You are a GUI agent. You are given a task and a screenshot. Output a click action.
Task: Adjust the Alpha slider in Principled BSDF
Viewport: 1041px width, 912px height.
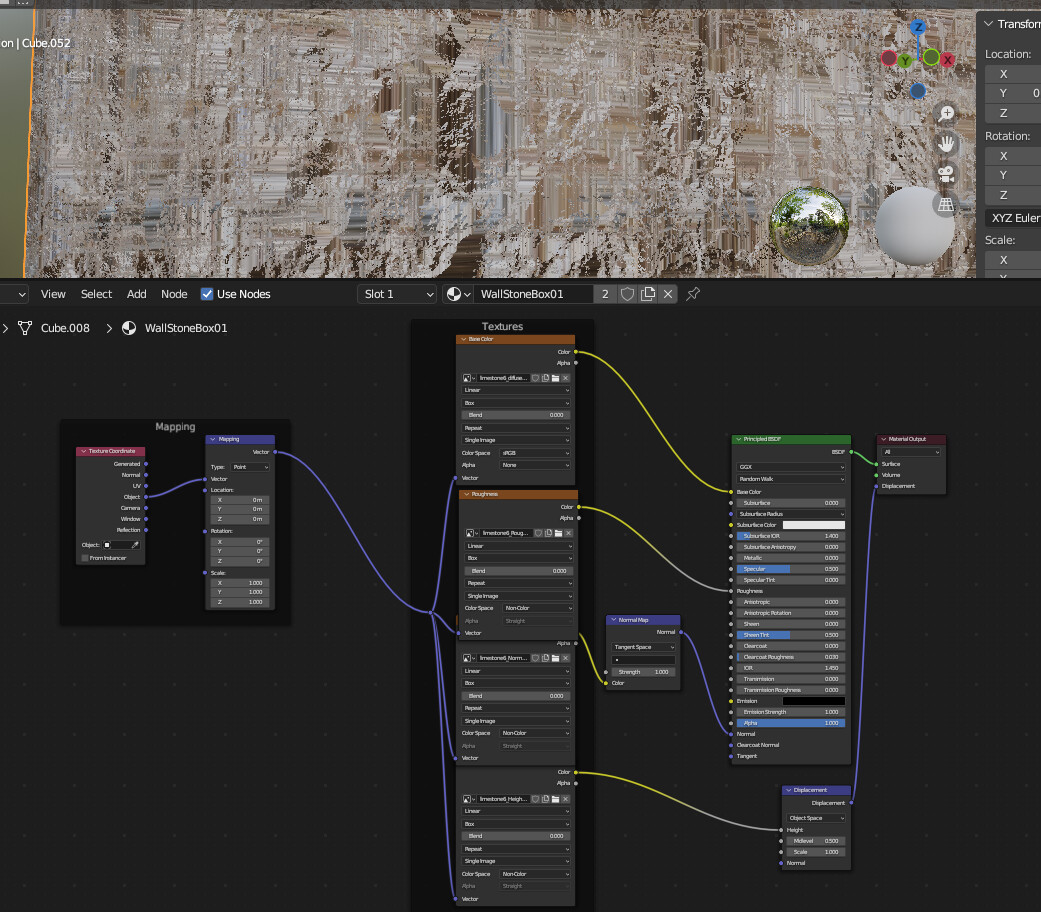tap(791, 723)
